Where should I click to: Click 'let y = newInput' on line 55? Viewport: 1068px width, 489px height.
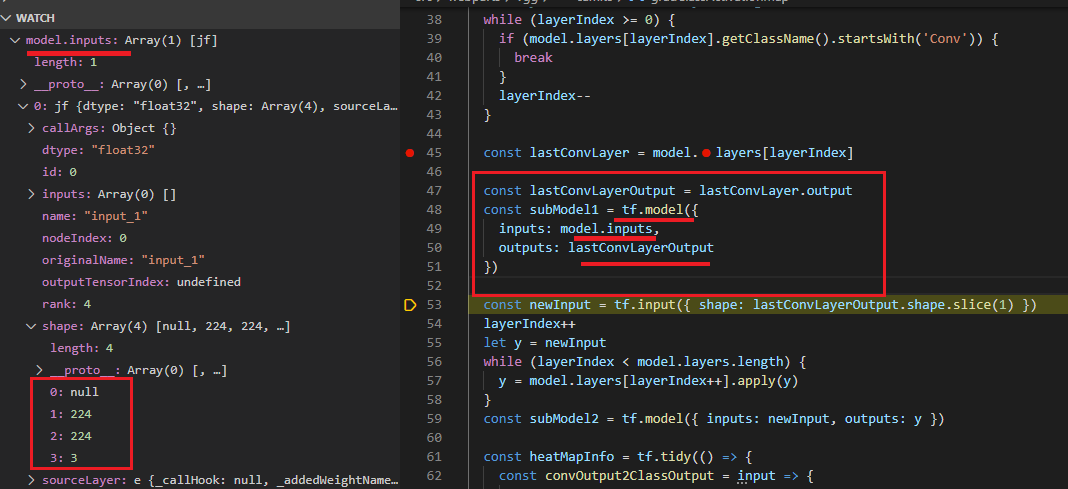tap(545, 343)
